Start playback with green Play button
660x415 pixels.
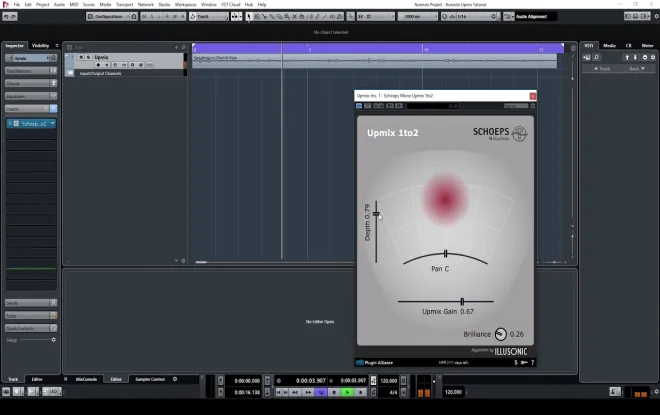[347, 392]
